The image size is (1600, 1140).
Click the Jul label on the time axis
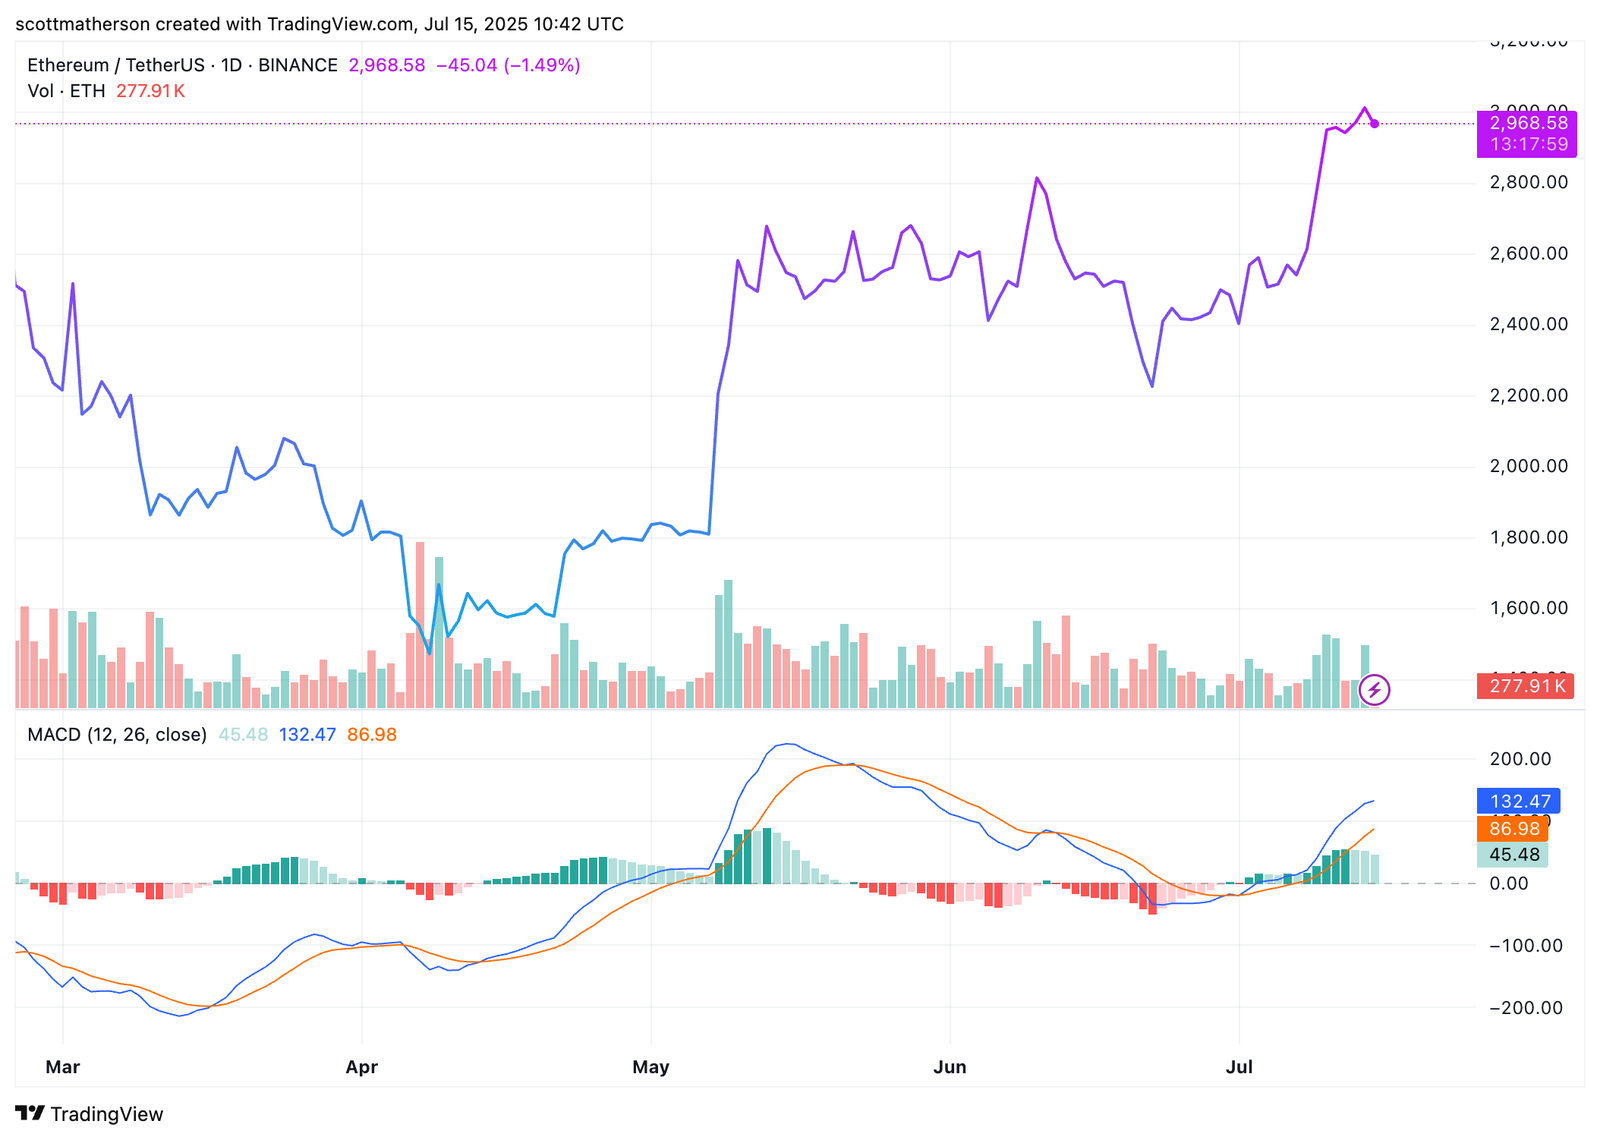click(1240, 1067)
